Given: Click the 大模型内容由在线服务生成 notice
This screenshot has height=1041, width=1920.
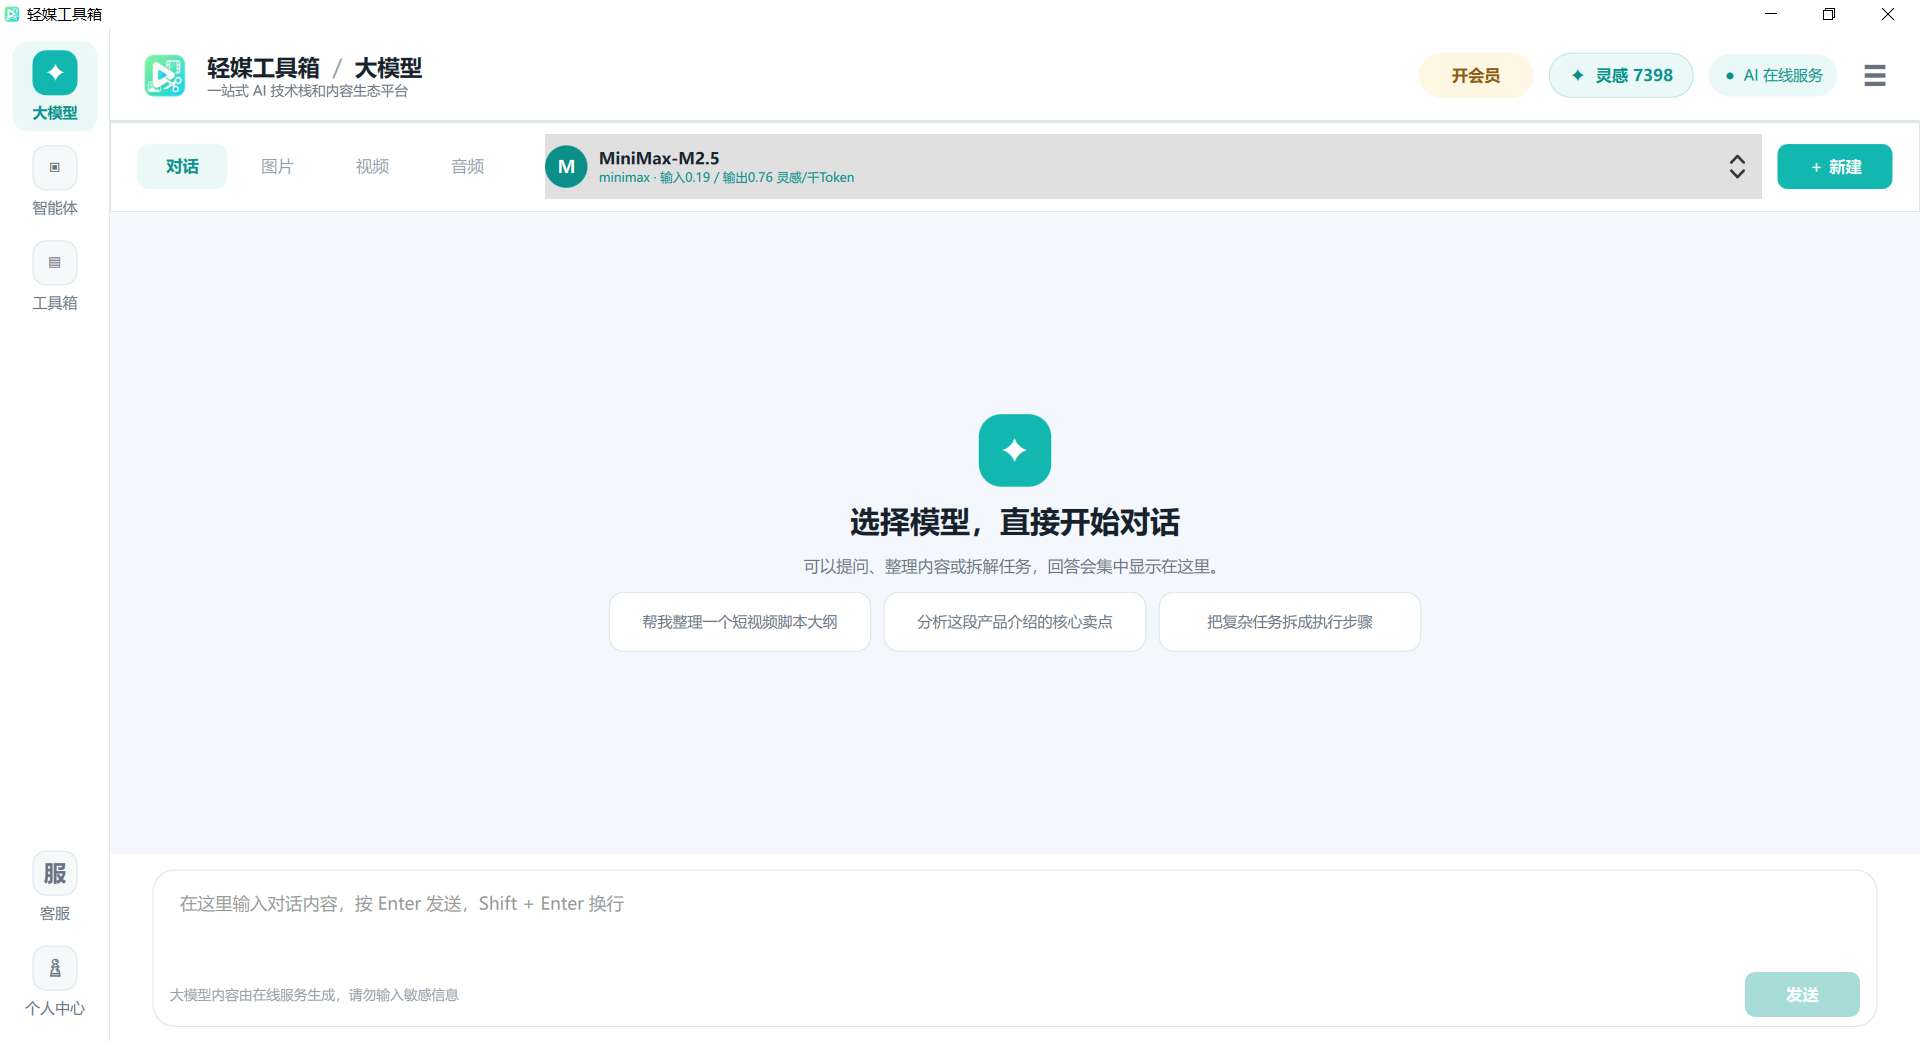Looking at the screenshot, I should [314, 995].
